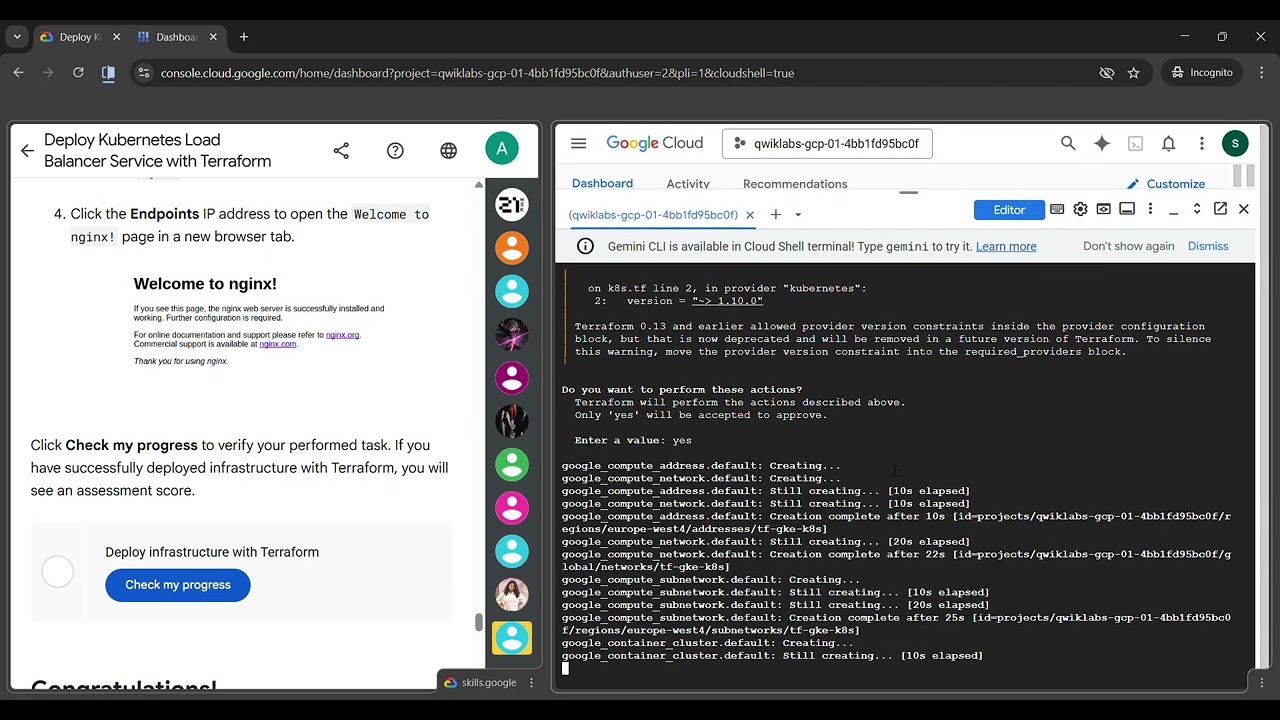Screen dimensions: 1280x720
Task: Switch to the Activity tab
Action: pos(688,184)
